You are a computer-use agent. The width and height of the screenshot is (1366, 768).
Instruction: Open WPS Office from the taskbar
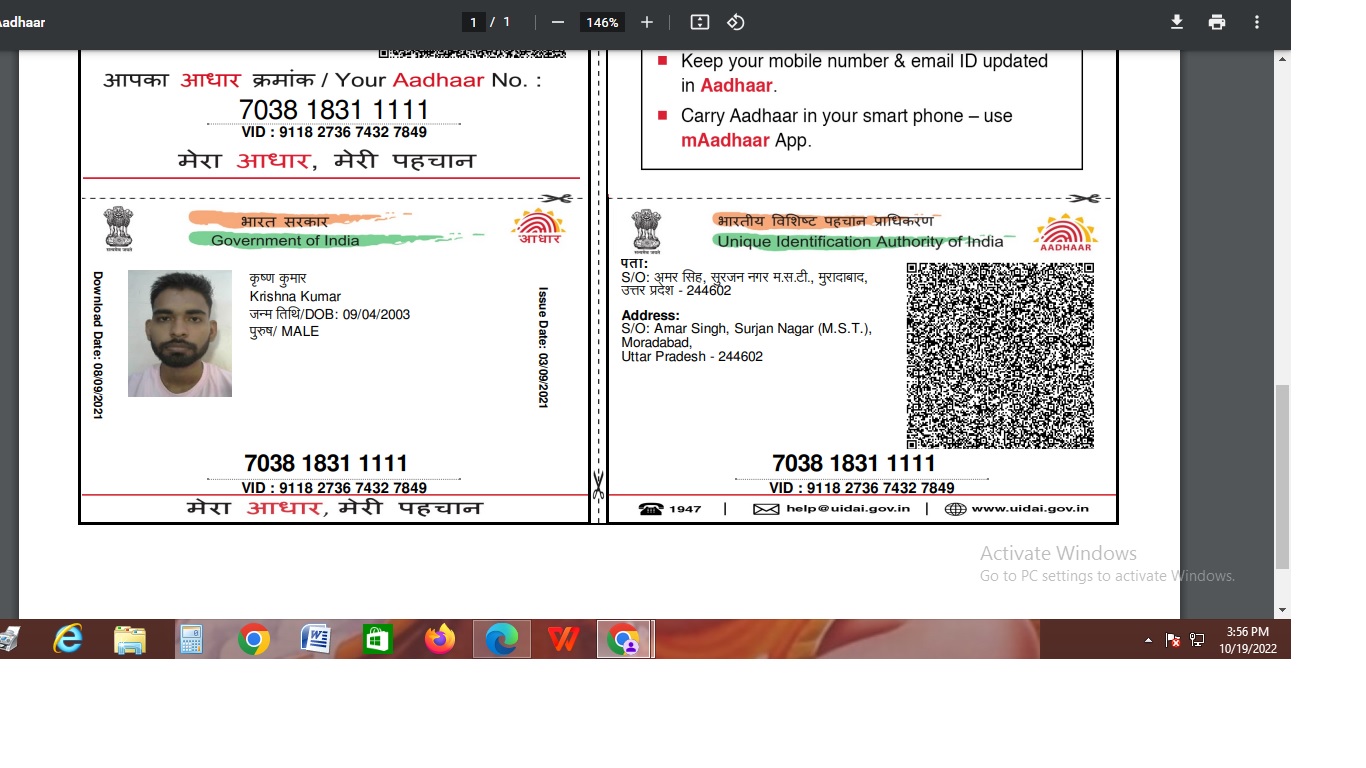tap(563, 639)
